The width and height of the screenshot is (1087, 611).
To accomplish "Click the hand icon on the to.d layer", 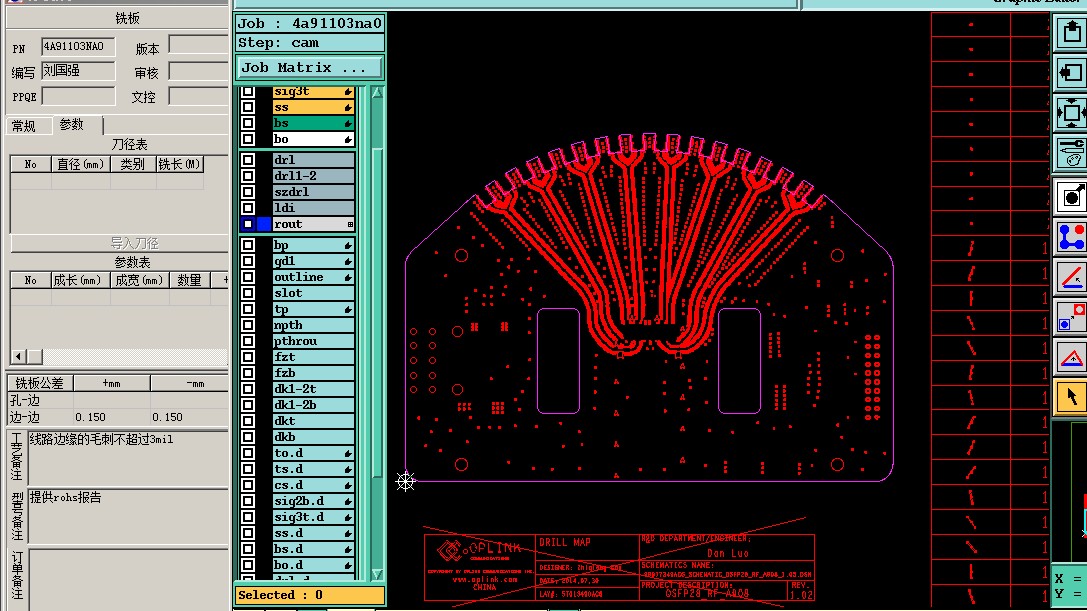I will pos(348,454).
